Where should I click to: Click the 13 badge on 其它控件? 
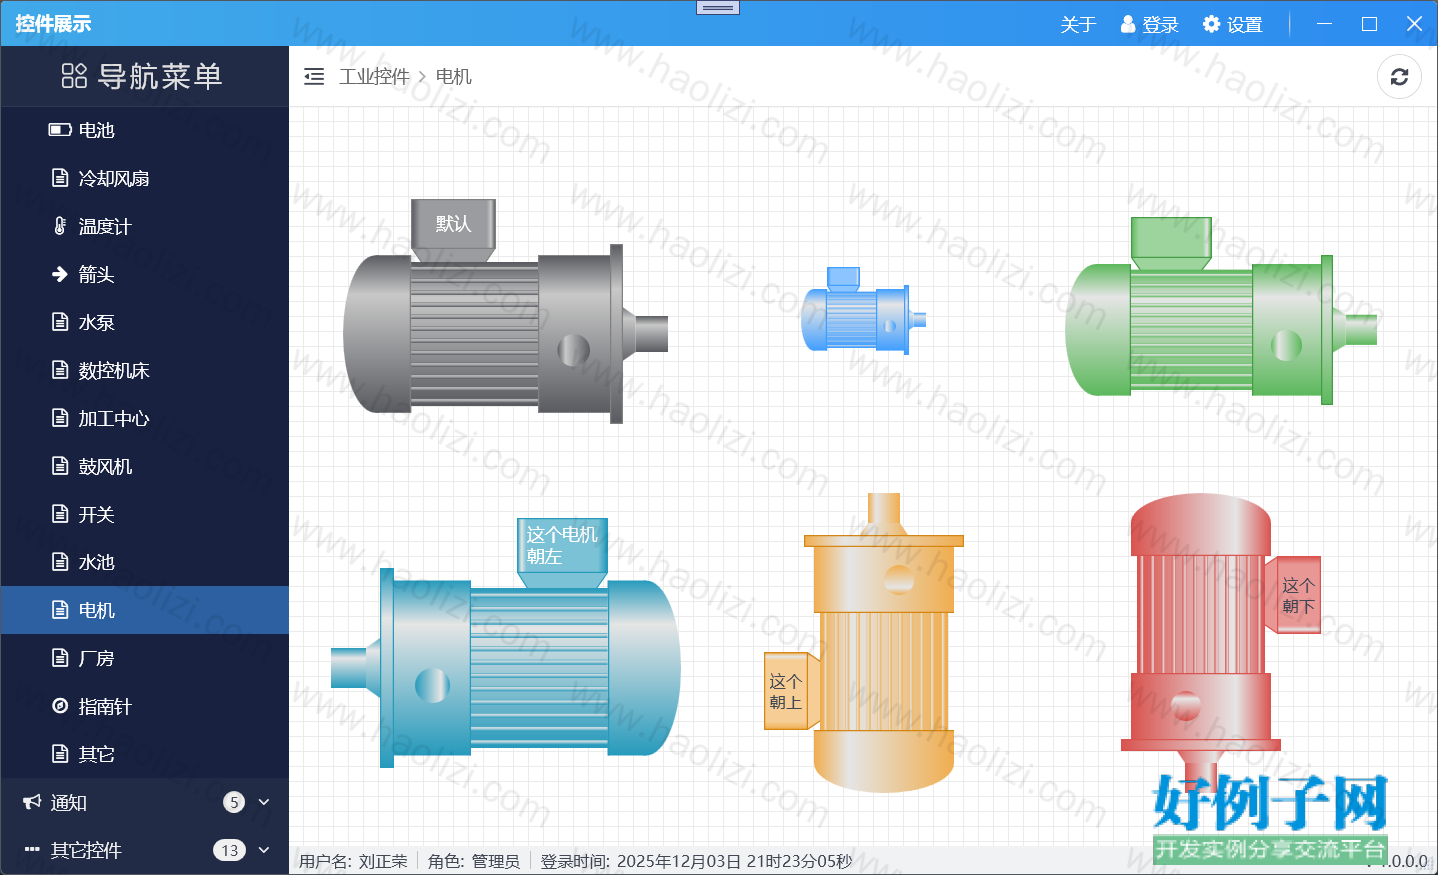[x=230, y=850]
